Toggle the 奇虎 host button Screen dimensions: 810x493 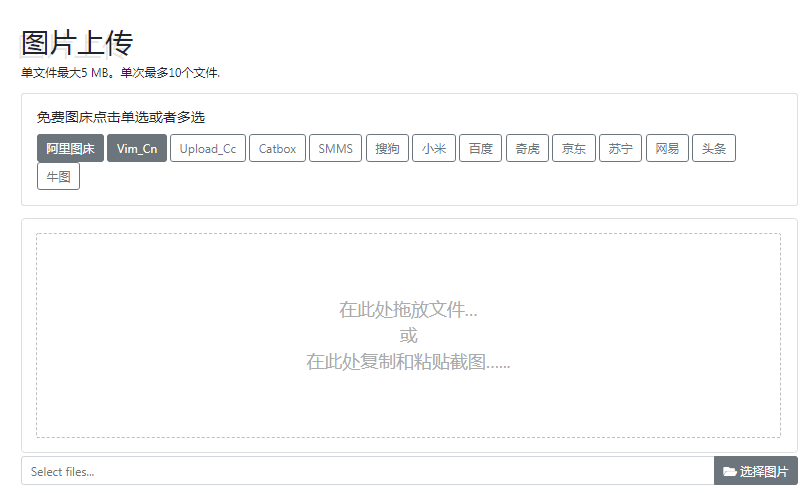pos(527,149)
